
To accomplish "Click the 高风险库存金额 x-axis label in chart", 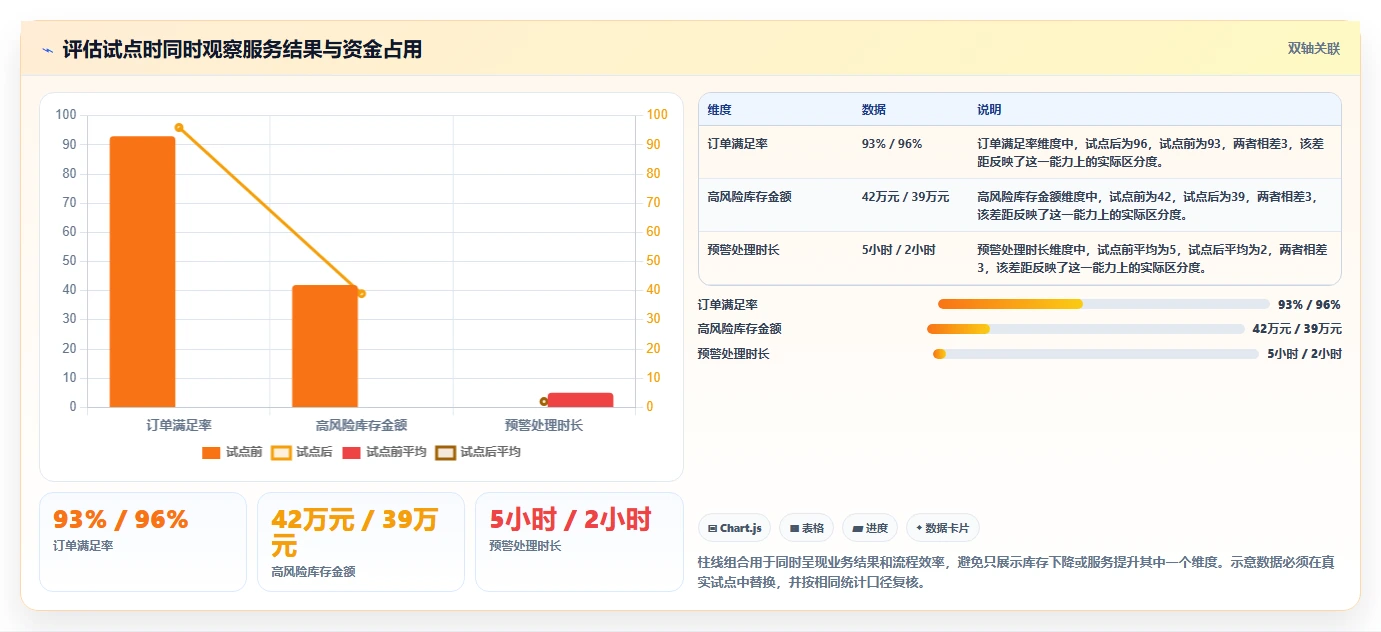I will click(361, 425).
